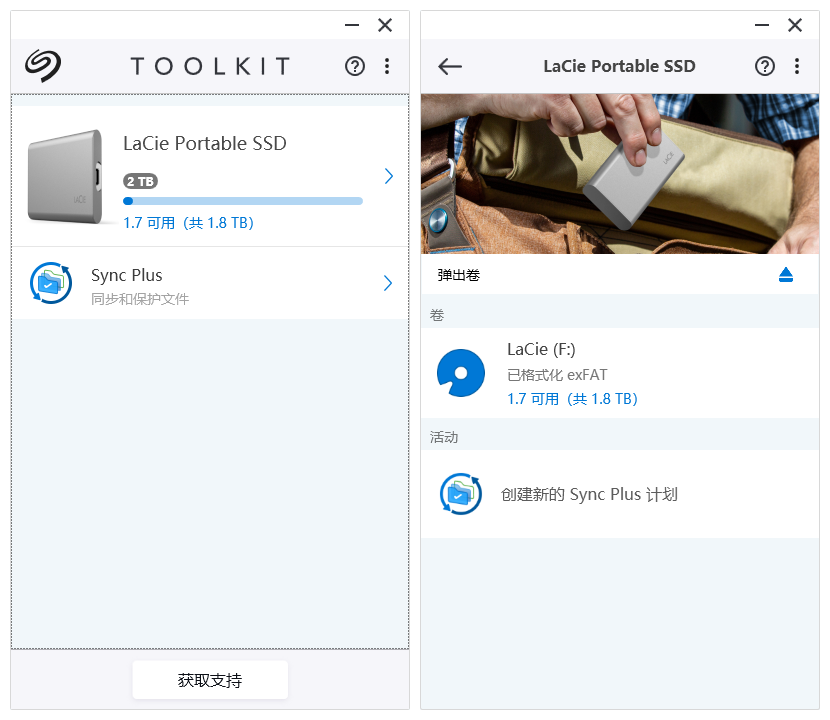Click the 1.7 可用 (共 1.8 TB) drive text

(x=188, y=223)
